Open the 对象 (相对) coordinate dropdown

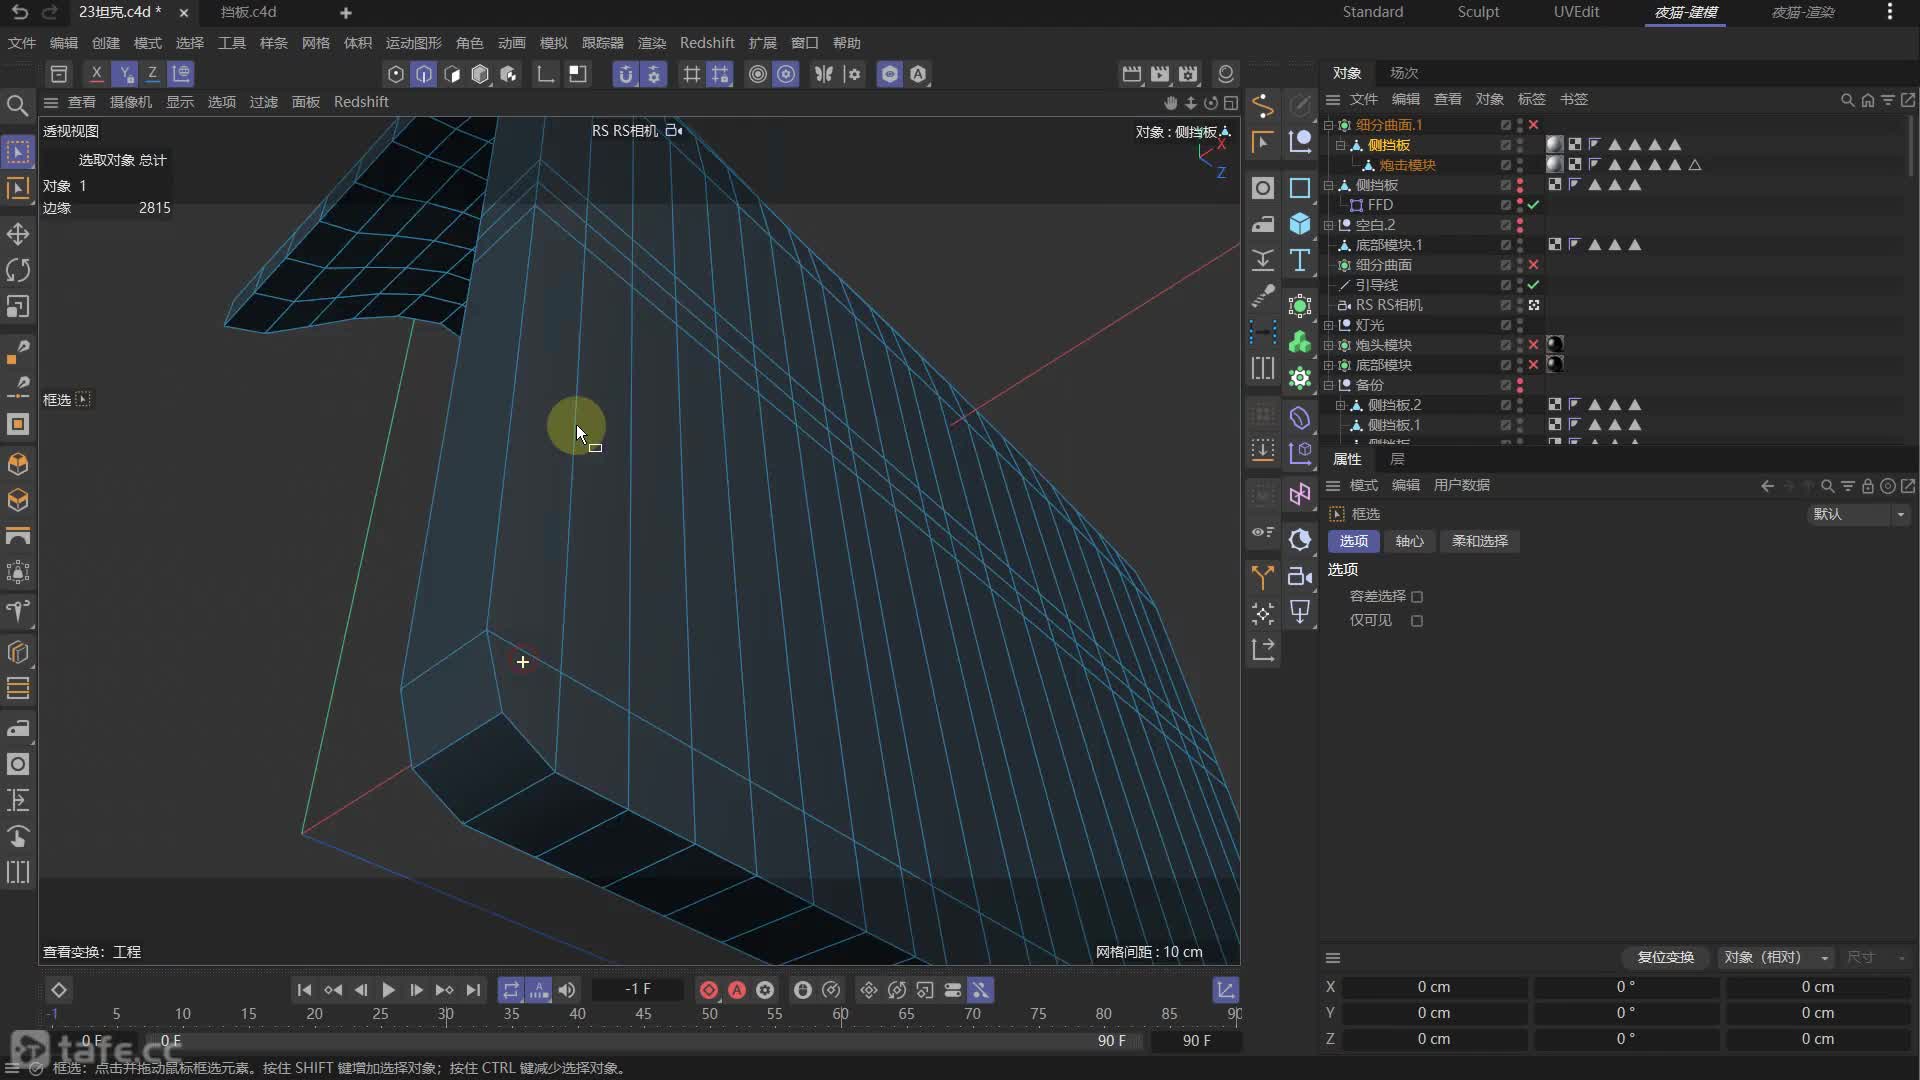coord(1776,957)
